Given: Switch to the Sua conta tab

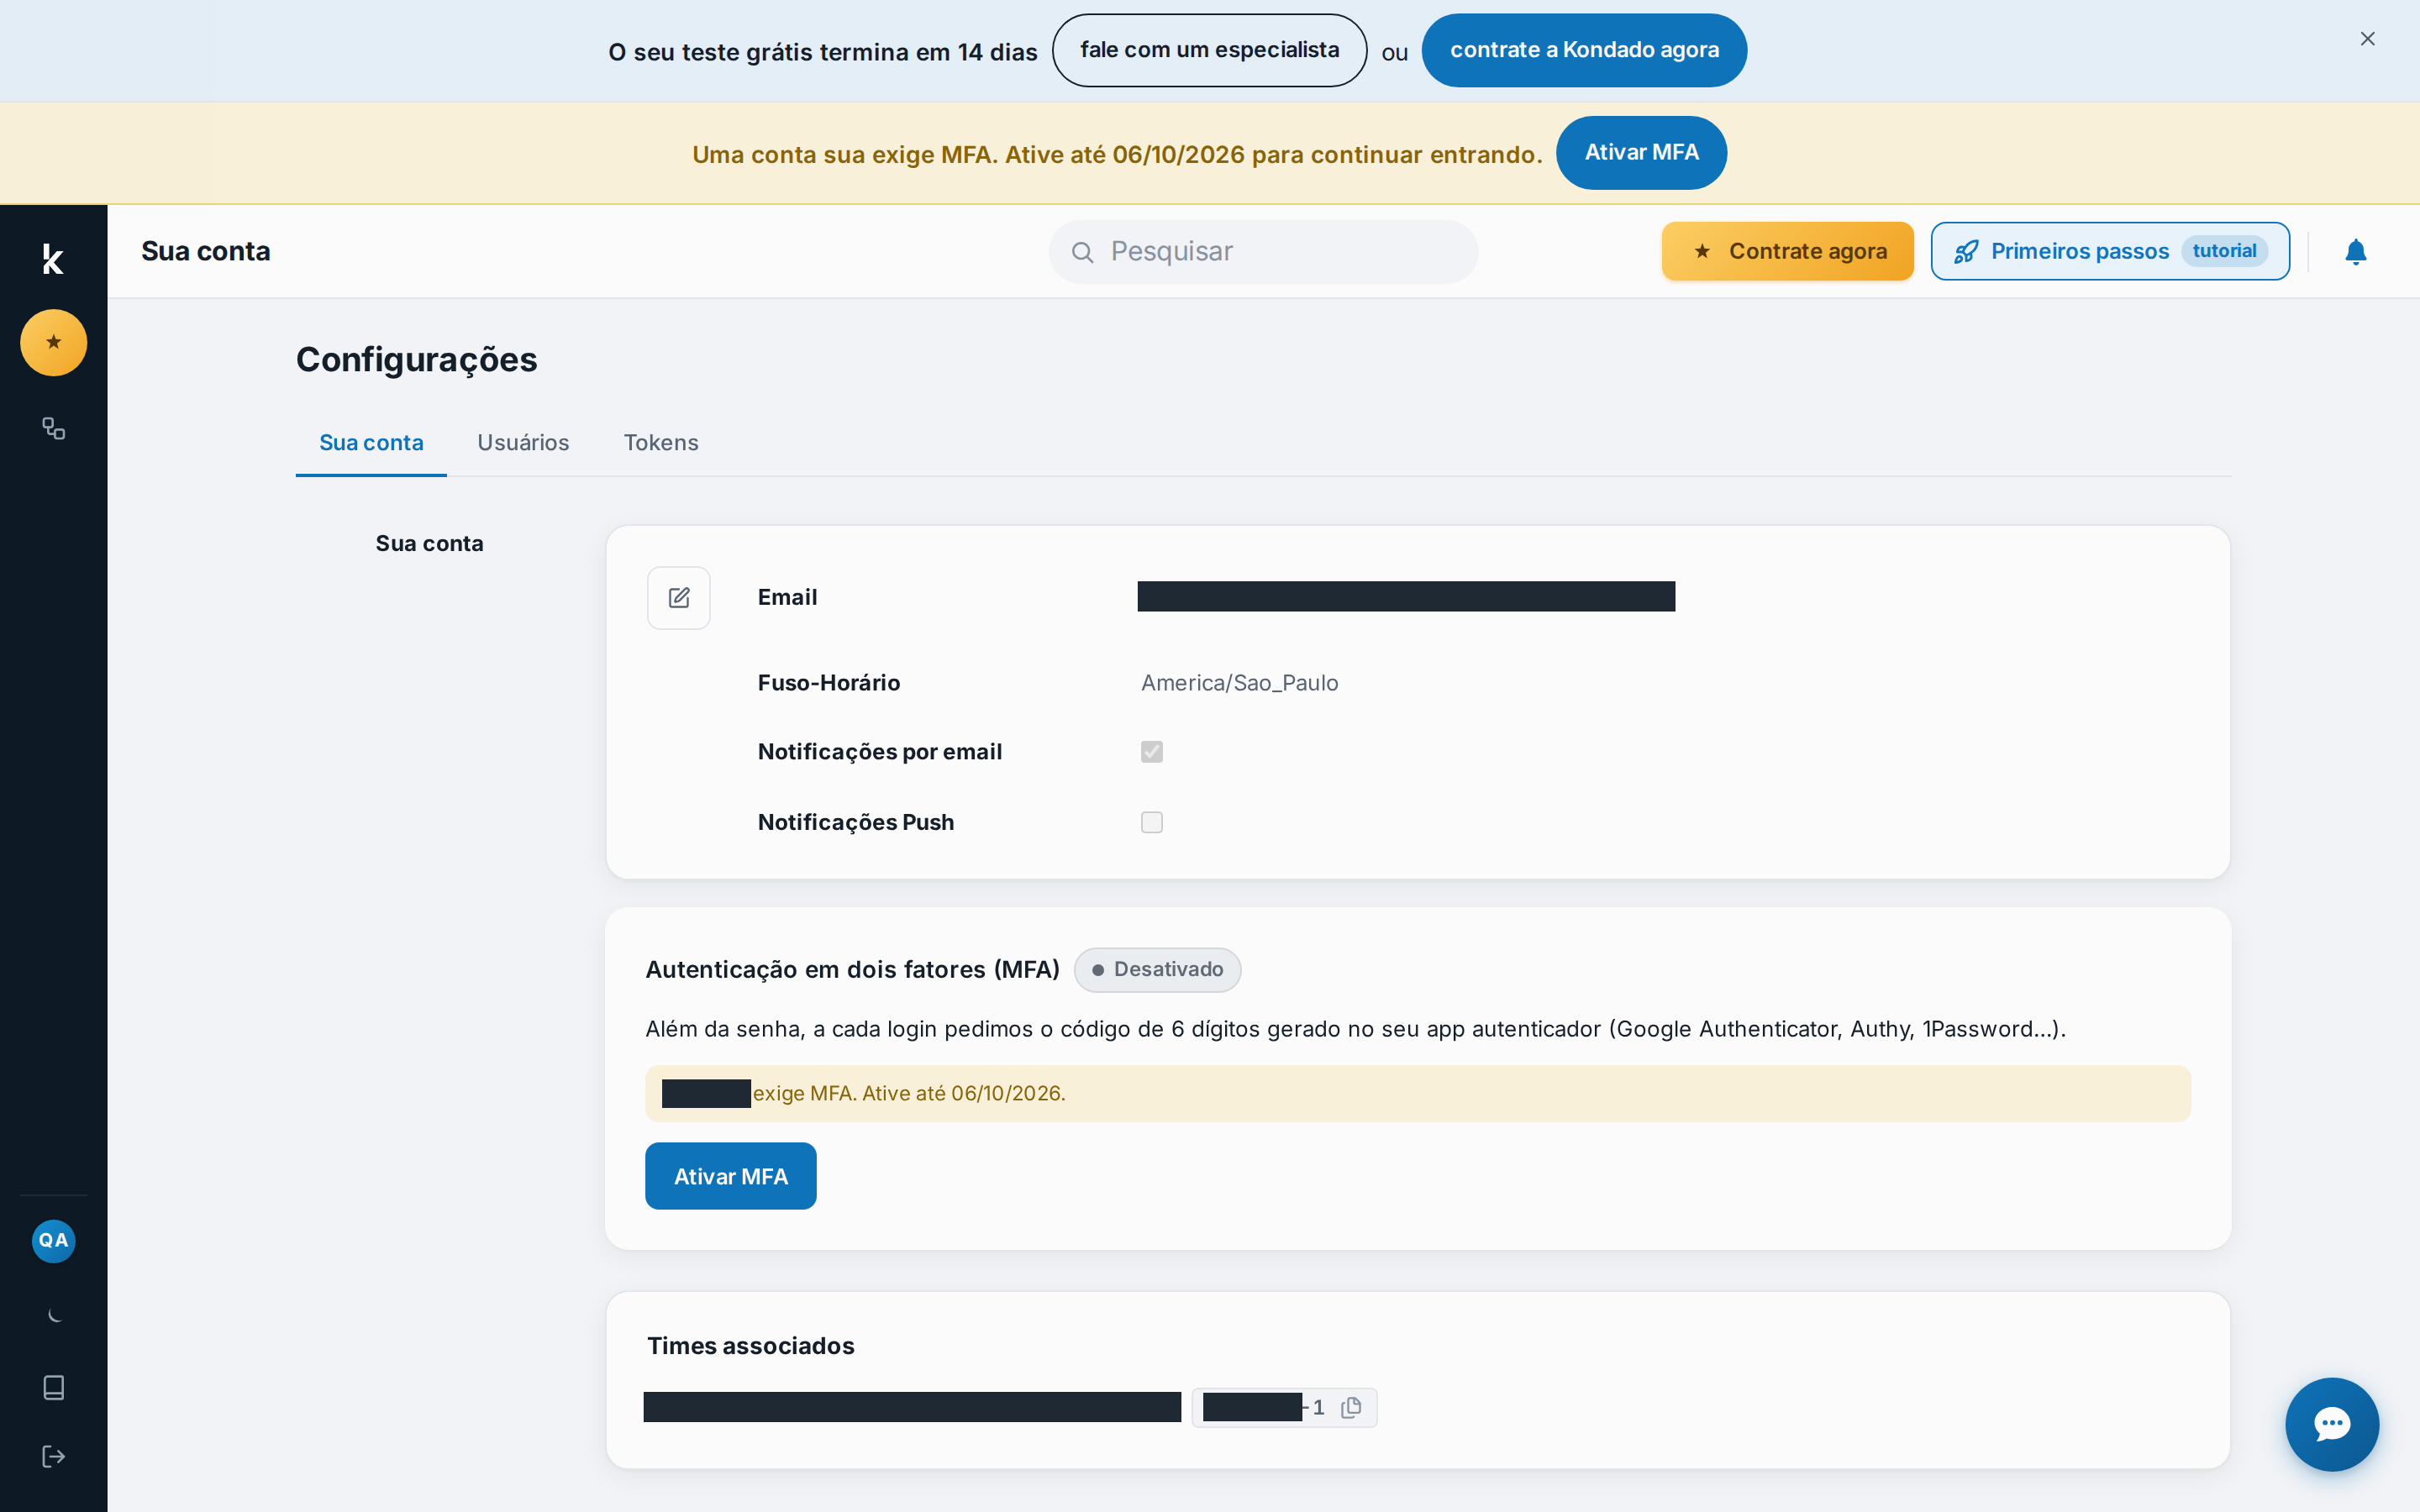Looking at the screenshot, I should (x=371, y=442).
